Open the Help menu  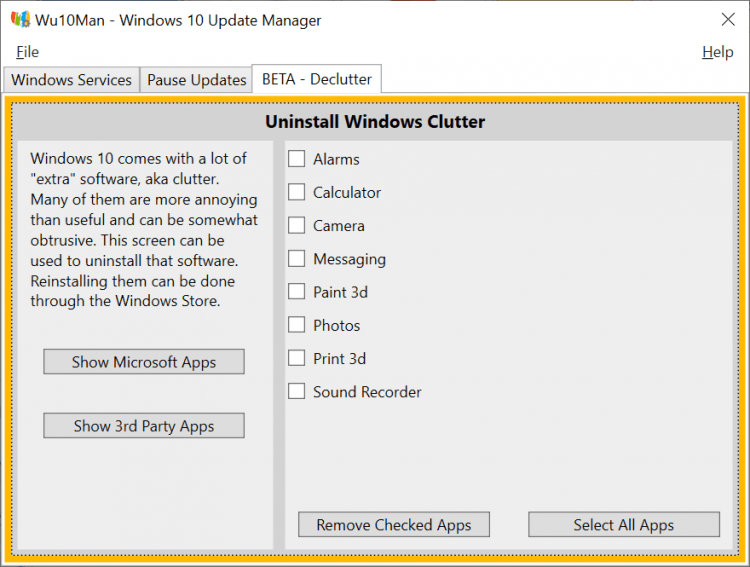(x=717, y=52)
